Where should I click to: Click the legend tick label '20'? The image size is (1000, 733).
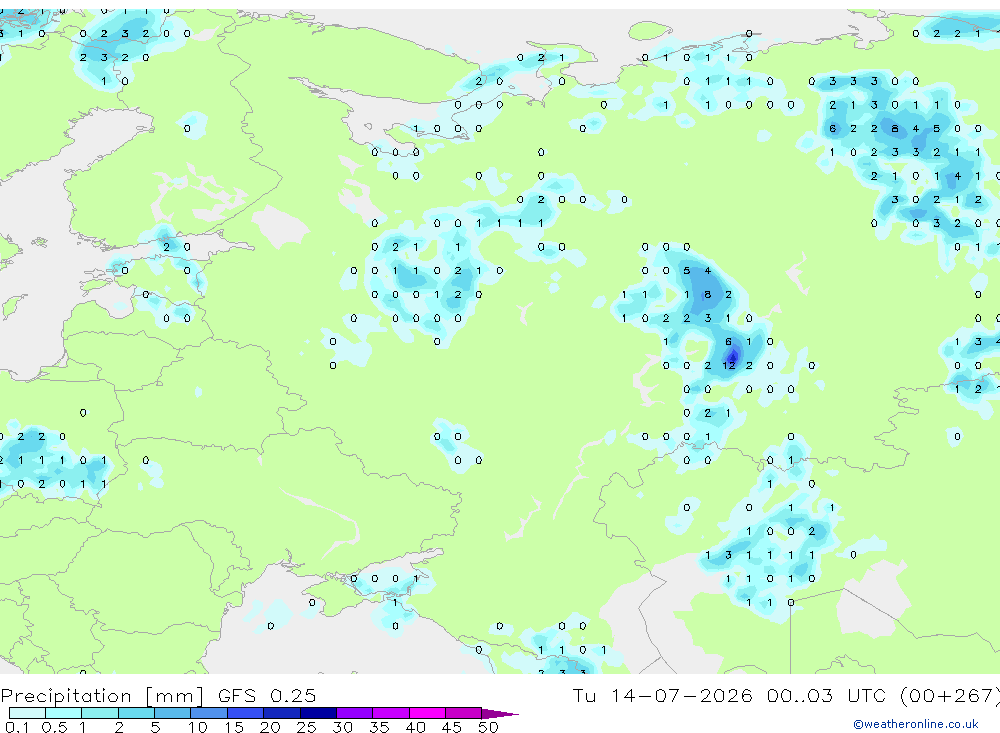coord(270,727)
